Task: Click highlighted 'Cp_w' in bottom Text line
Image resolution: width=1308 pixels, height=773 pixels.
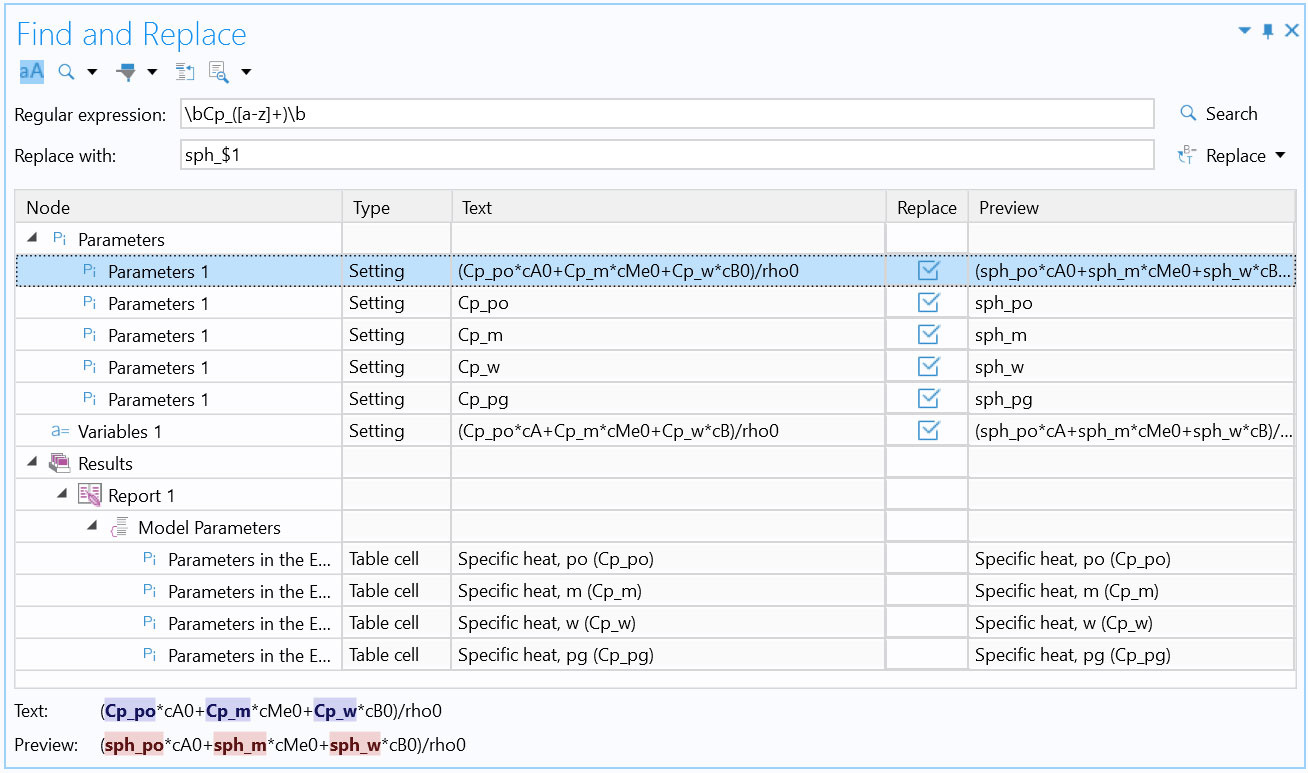Action: point(335,712)
